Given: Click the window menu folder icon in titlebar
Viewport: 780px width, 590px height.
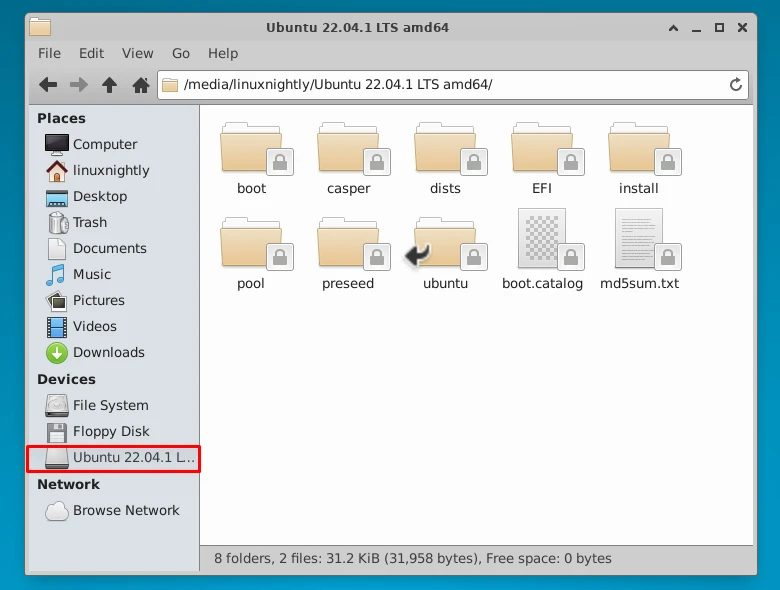Looking at the screenshot, I should pos(40,27).
